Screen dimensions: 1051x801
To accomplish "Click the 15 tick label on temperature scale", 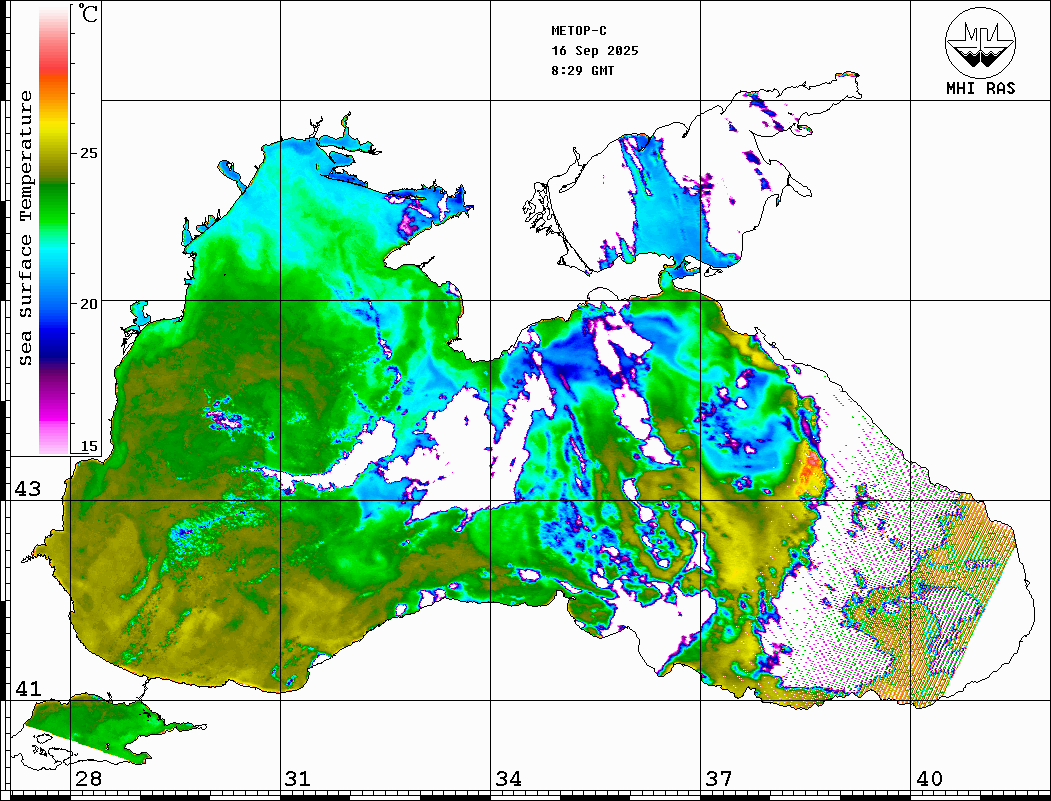I will 89,446.
